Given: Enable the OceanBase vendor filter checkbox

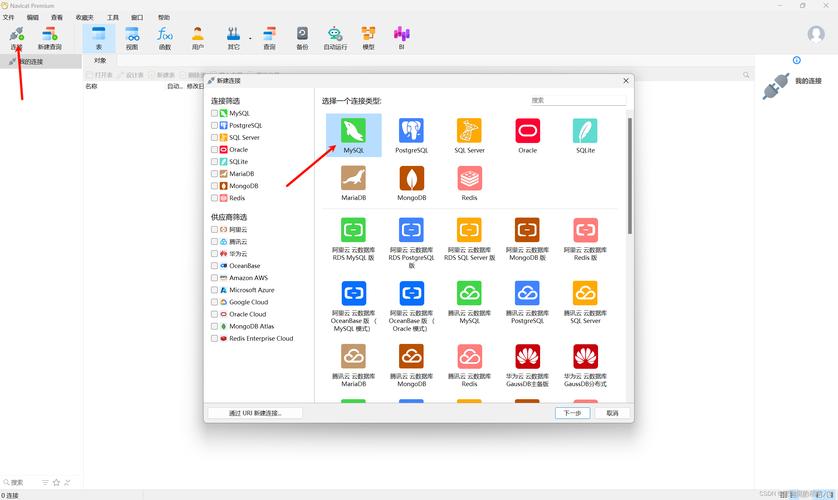Looking at the screenshot, I should (x=214, y=265).
